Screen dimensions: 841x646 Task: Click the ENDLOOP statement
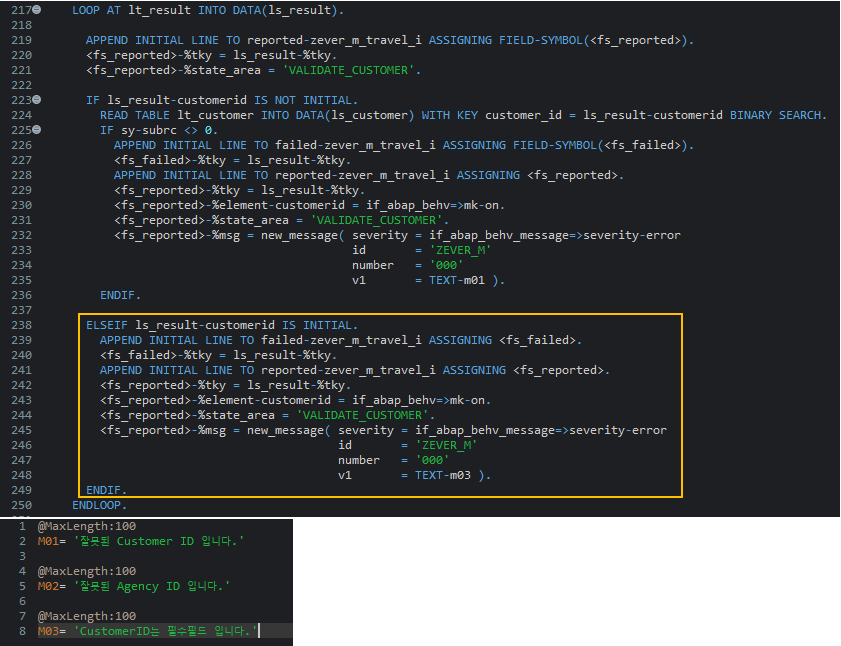[x=100, y=505]
